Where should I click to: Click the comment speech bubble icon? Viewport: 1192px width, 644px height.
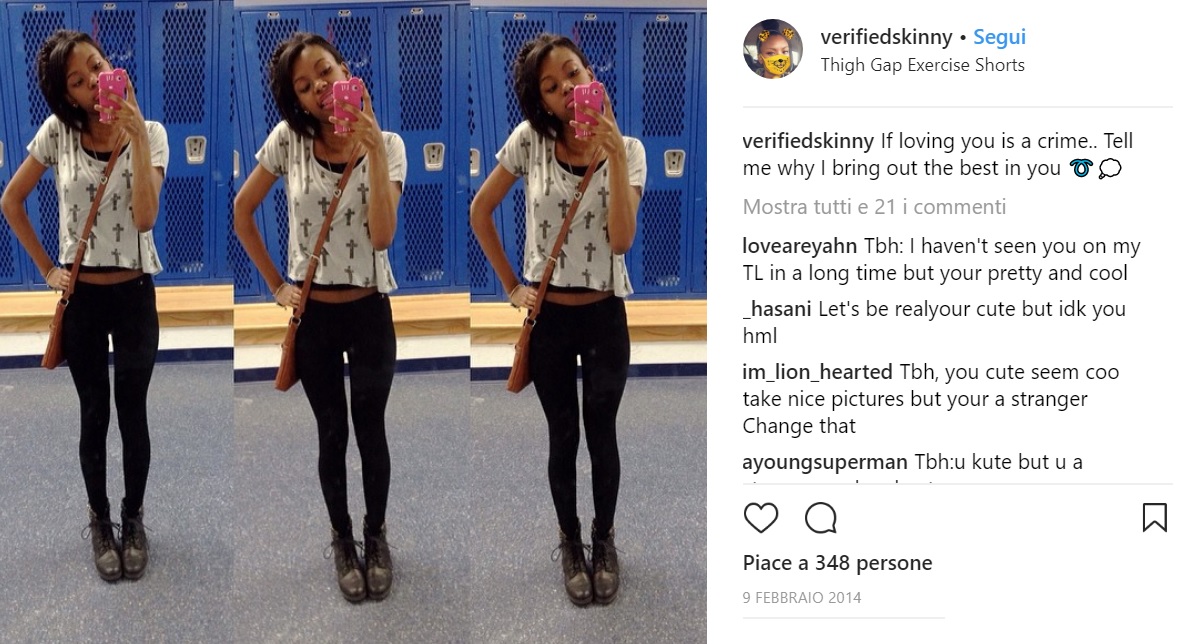pos(821,518)
